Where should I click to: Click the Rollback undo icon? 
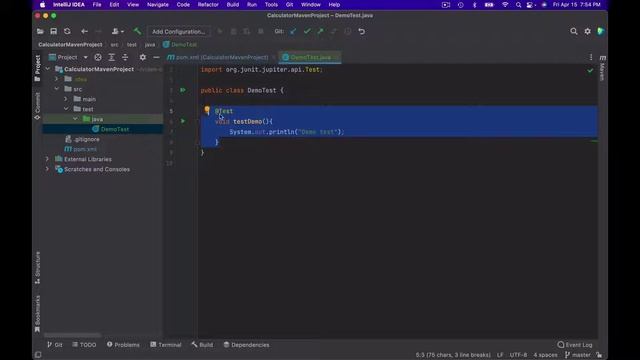pyautogui.click(x=362, y=31)
